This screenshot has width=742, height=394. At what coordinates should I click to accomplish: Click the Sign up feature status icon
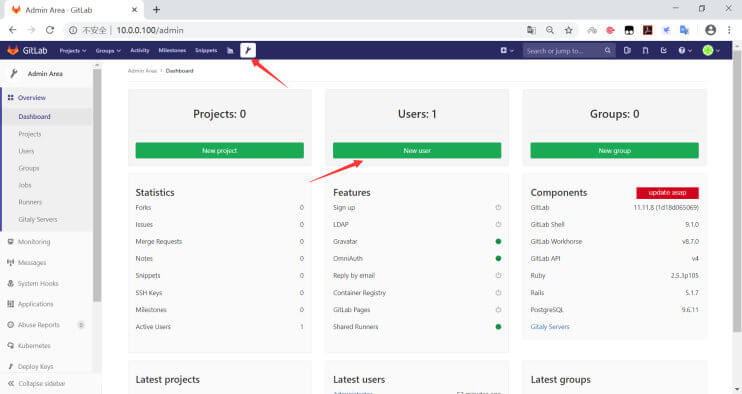coord(498,208)
